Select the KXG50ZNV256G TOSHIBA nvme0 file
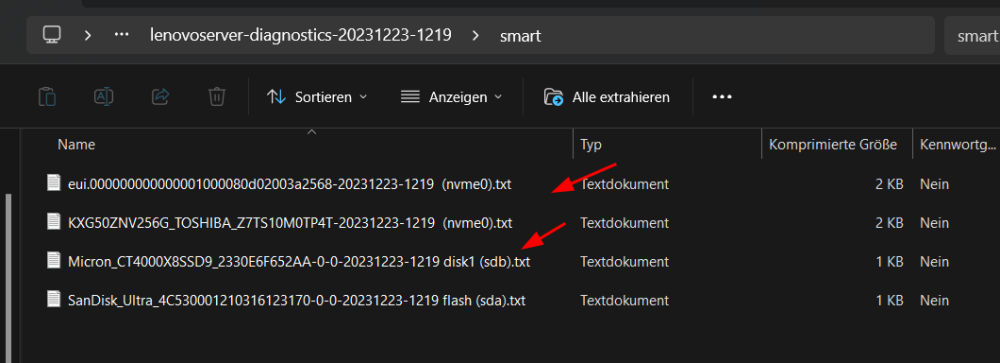 pyautogui.click(x=290, y=223)
